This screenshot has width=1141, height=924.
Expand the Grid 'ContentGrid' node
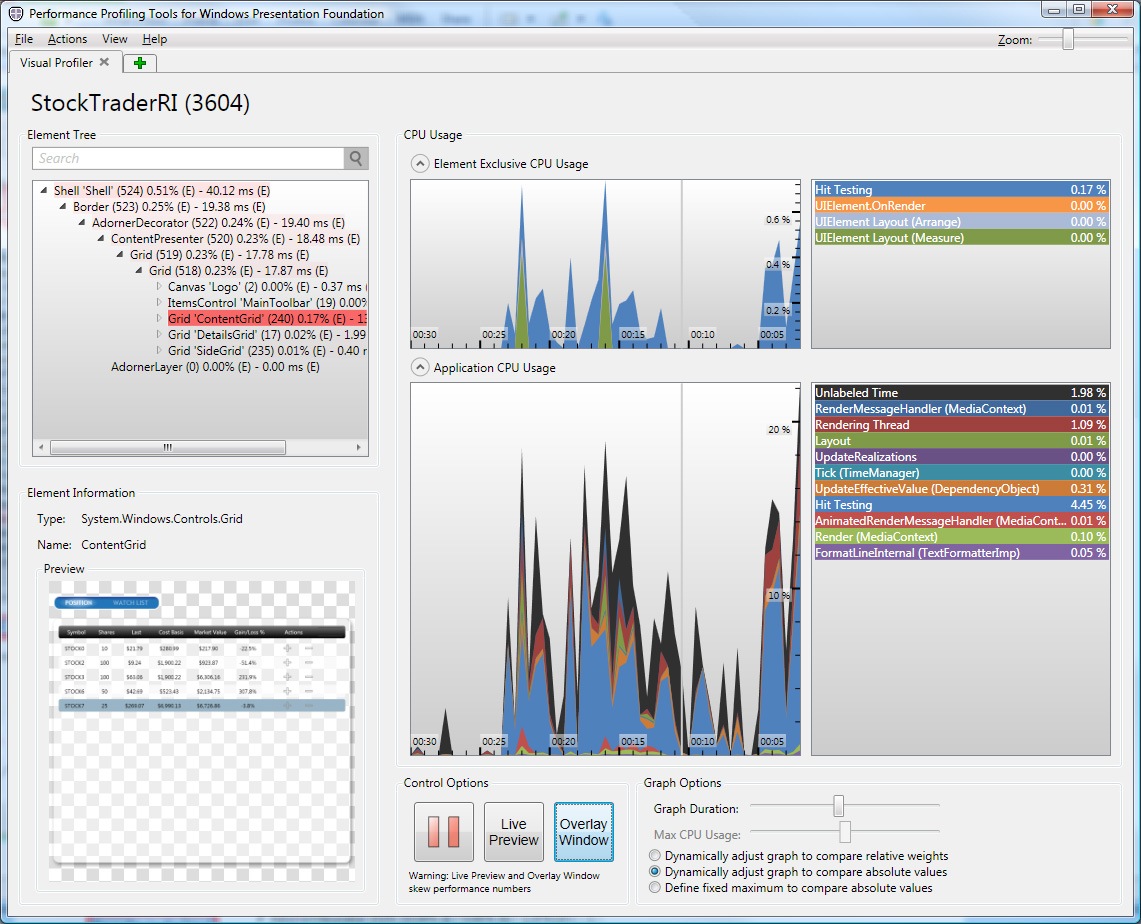159,319
